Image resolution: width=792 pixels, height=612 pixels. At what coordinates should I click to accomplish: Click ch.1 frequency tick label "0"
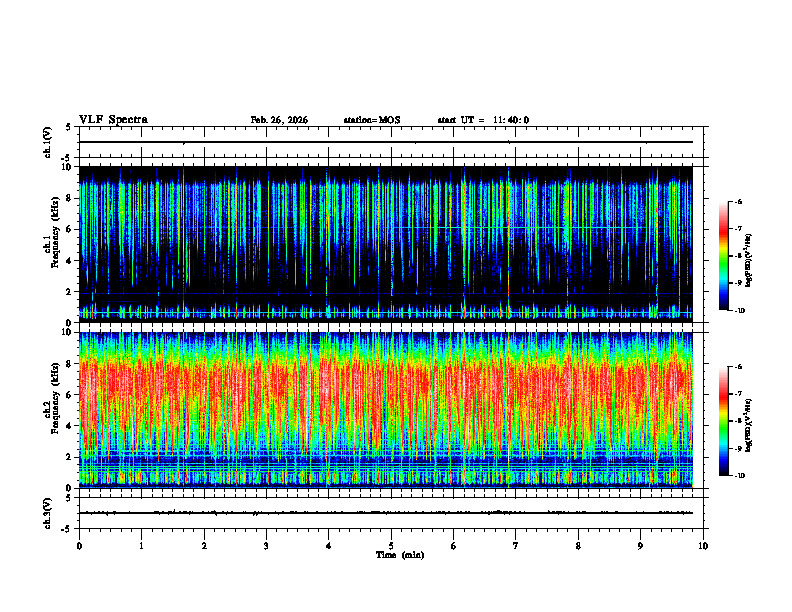click(69, 323)
